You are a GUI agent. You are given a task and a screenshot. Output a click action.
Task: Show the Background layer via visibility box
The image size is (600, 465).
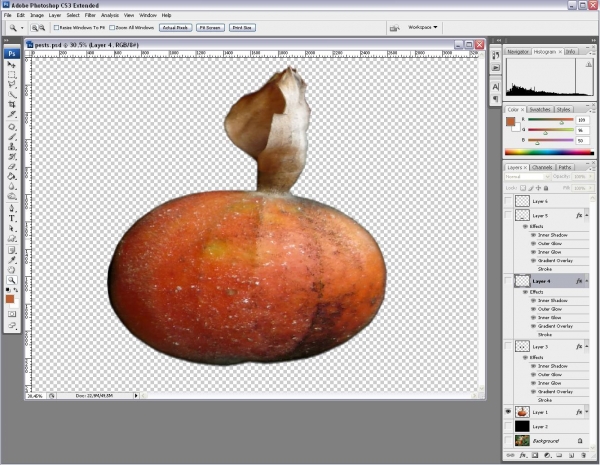click(x=508, y=441)
